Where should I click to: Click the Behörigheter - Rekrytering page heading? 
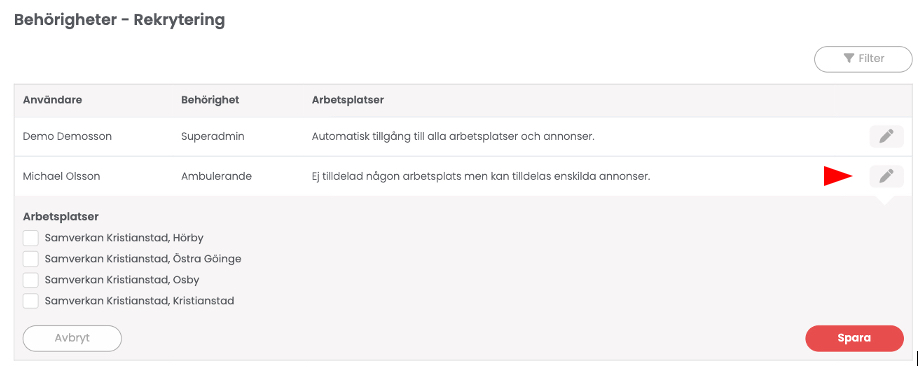pyautogui.click(x=119, y=20)
